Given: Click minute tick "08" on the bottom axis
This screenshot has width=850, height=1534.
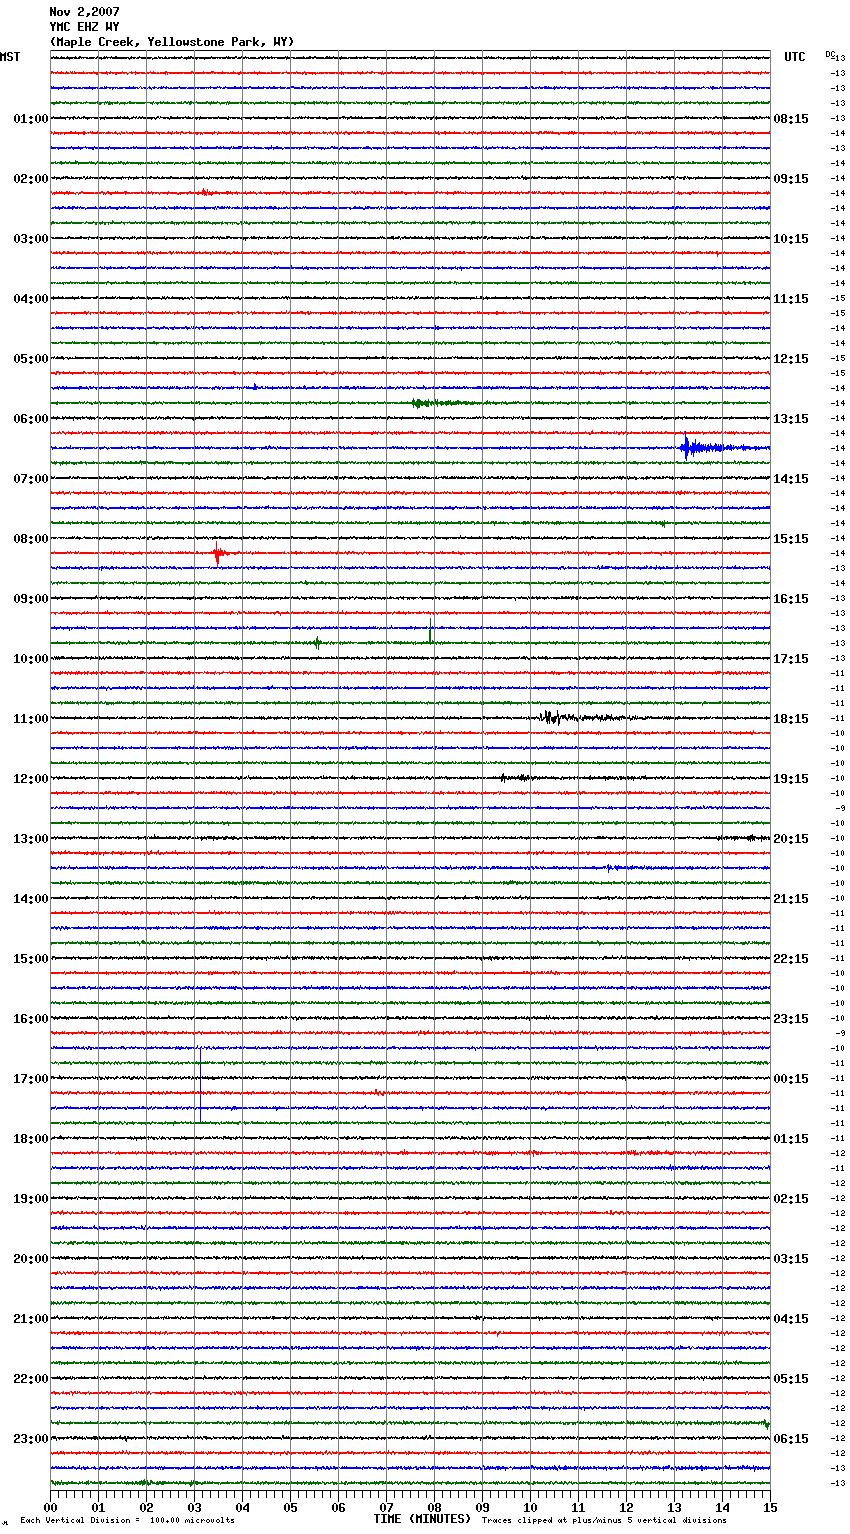Looking at the screenshot, I should (434, 1506).
